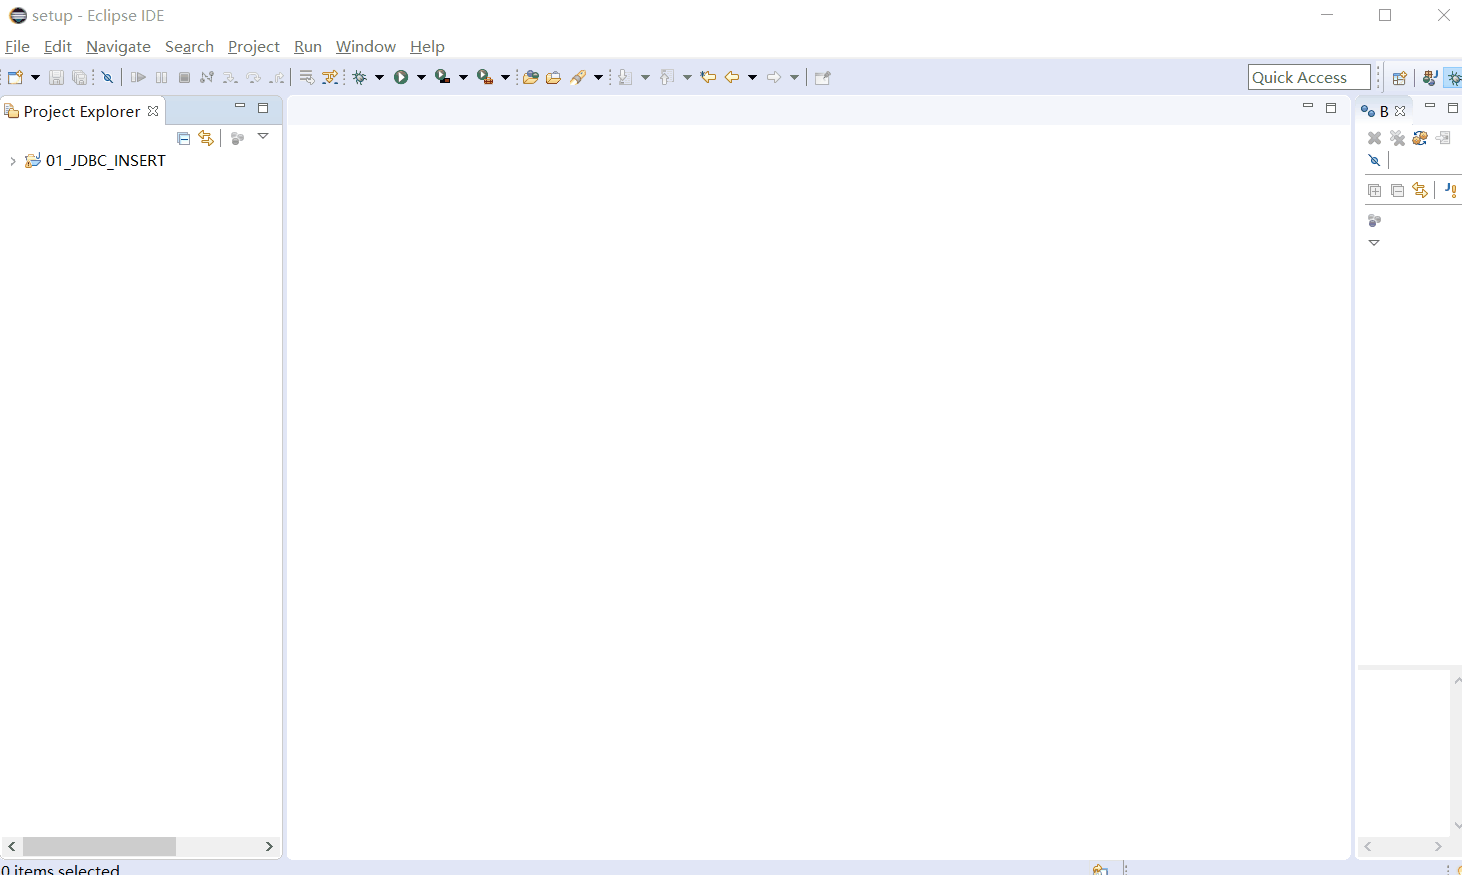Open the Search menu
The image size is (1462, 875).
point(189,46)
